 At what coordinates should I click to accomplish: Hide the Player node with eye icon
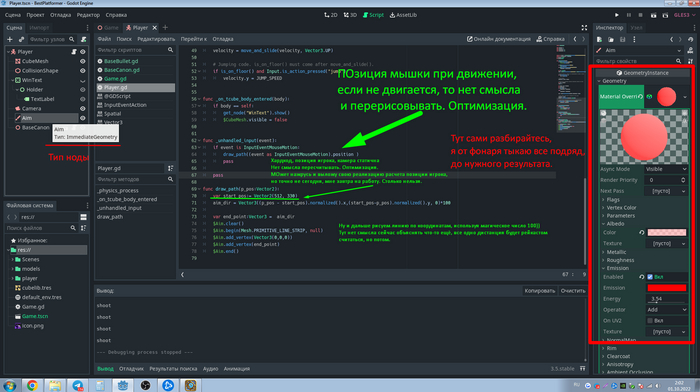(x=83, y=52)
